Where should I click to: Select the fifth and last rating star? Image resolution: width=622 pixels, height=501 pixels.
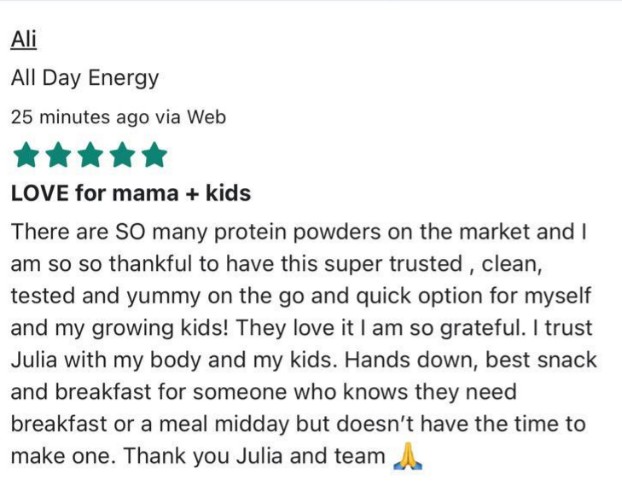click(154, 155)
